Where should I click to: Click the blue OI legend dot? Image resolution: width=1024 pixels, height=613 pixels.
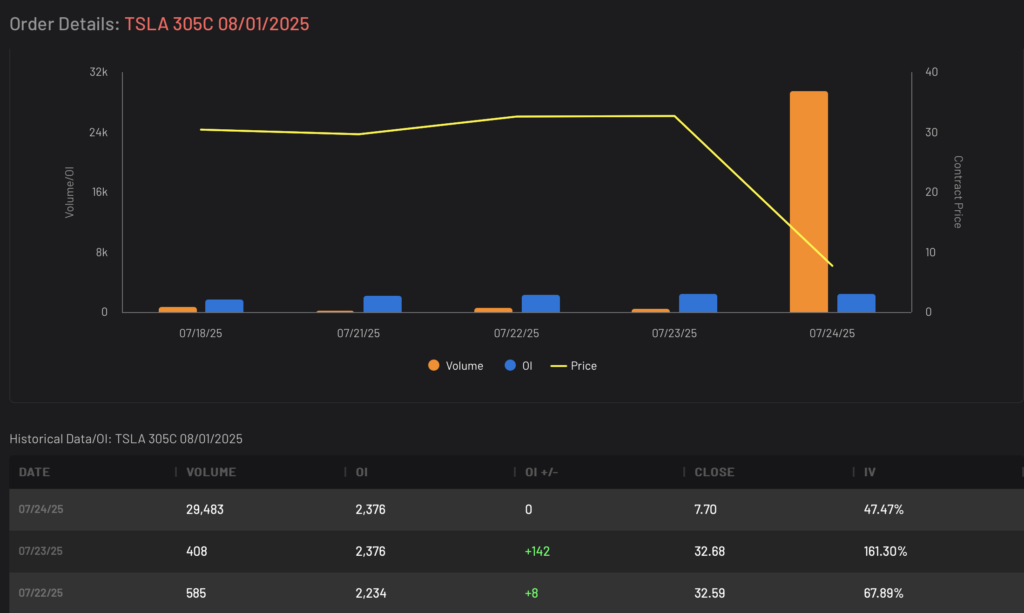coord(510,366)
